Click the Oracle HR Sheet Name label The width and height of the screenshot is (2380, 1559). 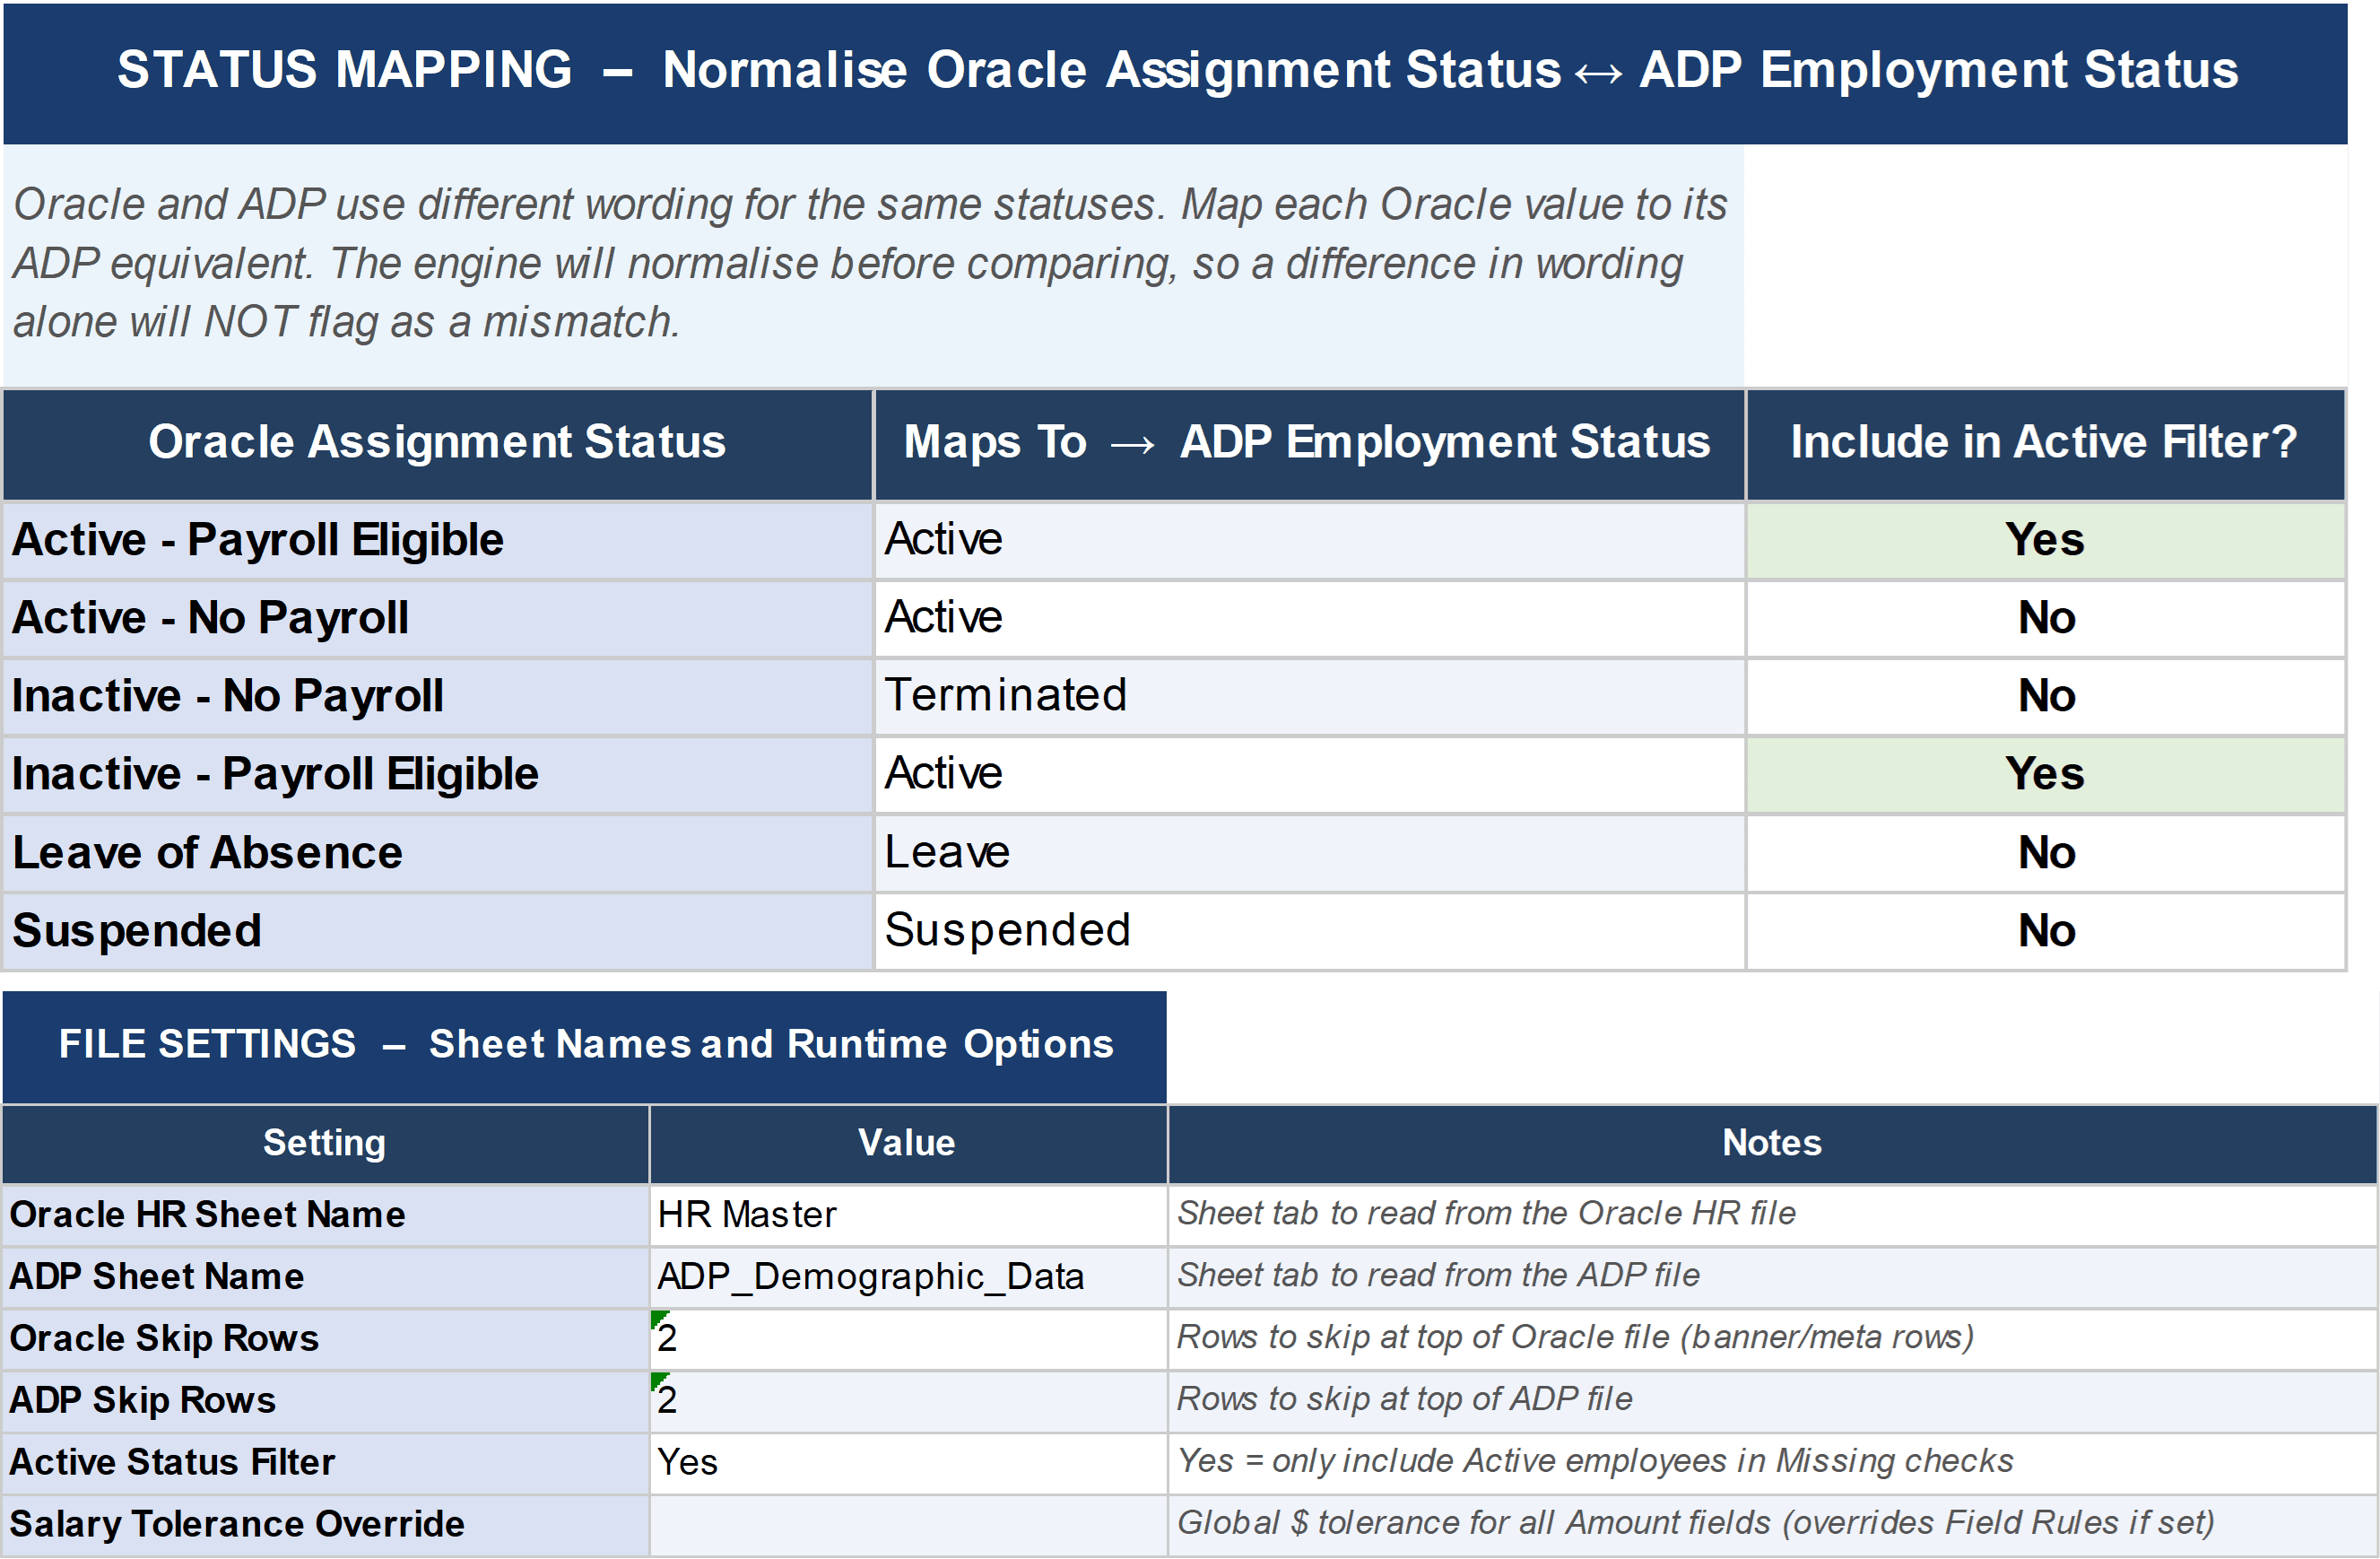[325, 1216]
